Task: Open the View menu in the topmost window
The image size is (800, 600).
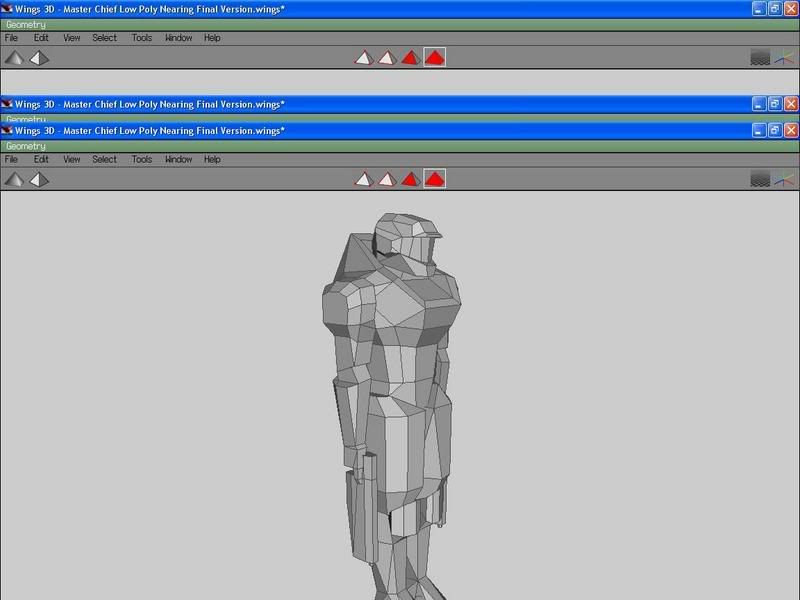Action: [71, 38]
